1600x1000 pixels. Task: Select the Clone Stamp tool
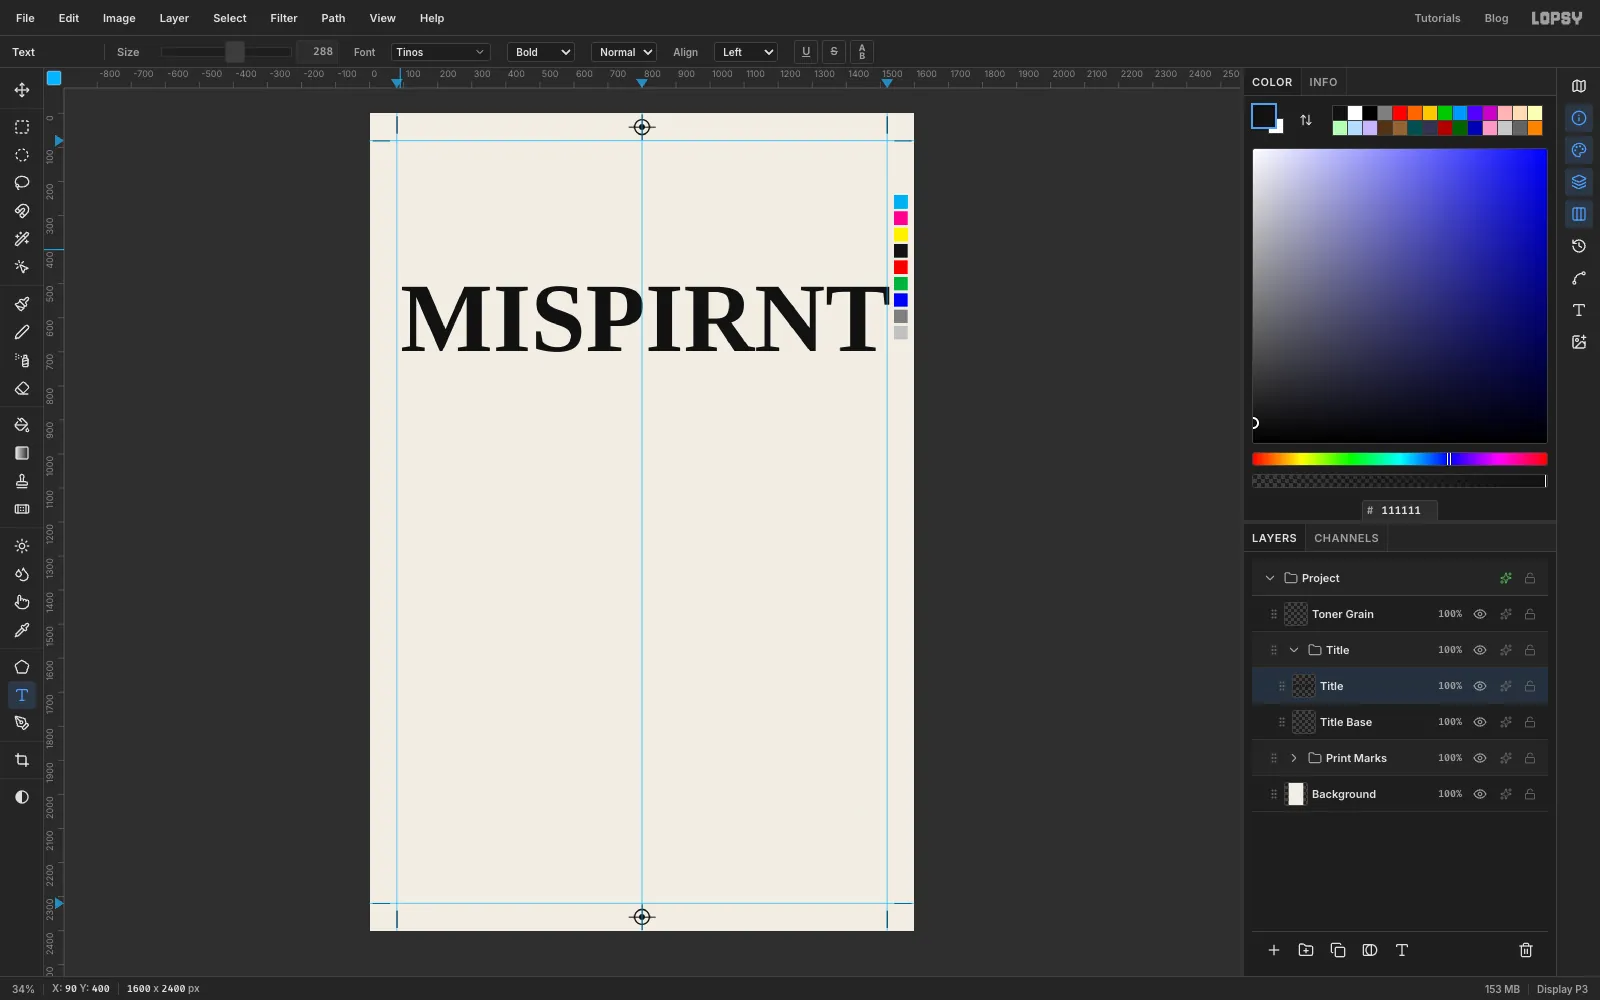22,481
